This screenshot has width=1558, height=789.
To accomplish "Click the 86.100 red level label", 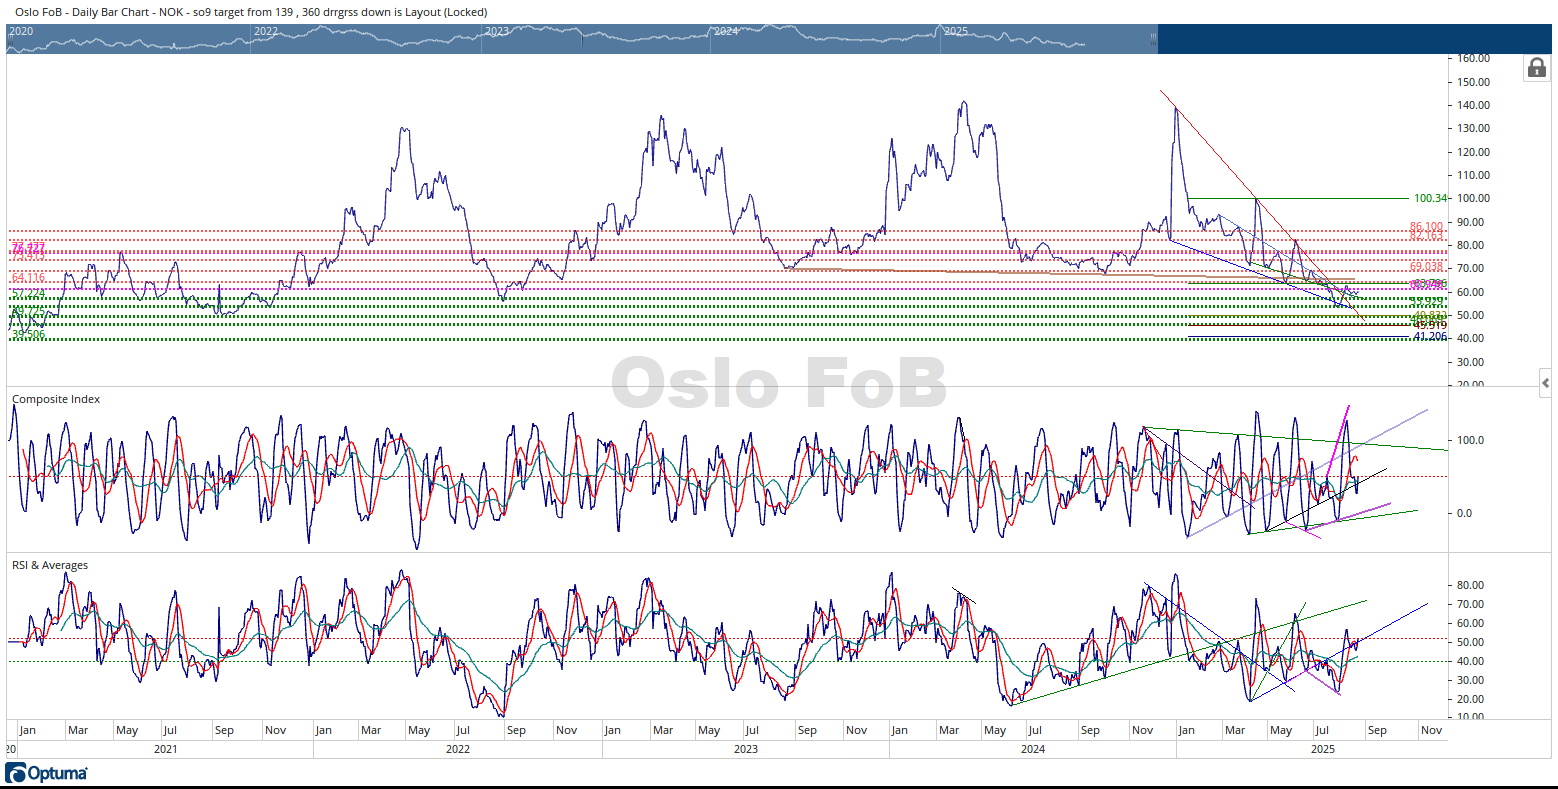I will pos(1426,226).
